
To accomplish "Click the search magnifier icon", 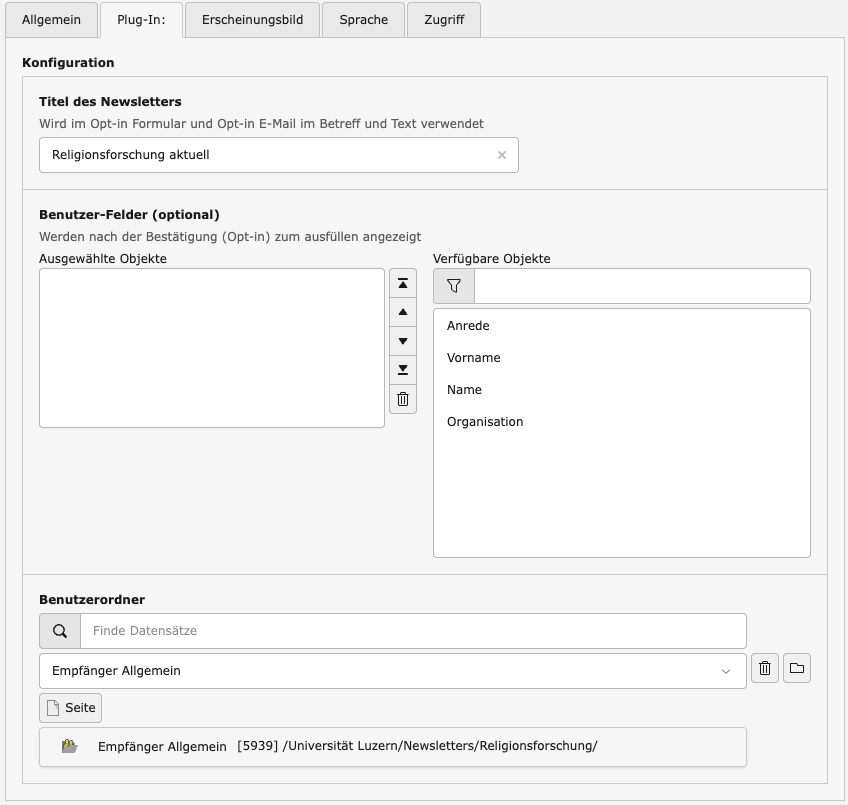I will coord(60,631).
